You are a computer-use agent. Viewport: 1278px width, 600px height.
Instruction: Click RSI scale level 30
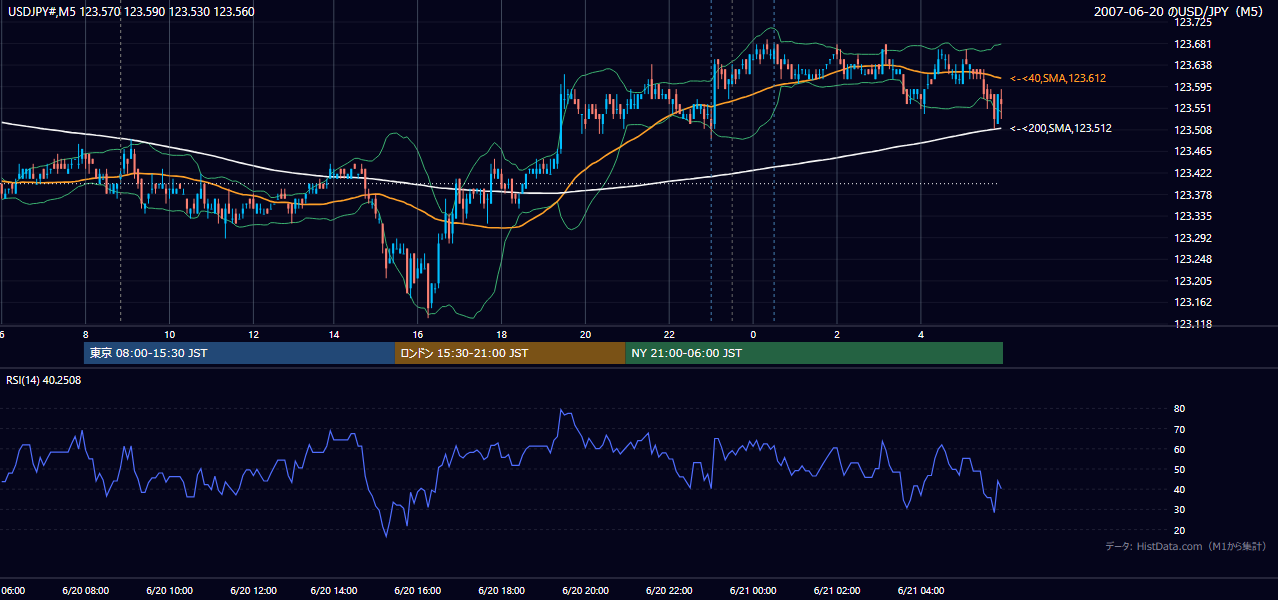tap(1179, 510)
